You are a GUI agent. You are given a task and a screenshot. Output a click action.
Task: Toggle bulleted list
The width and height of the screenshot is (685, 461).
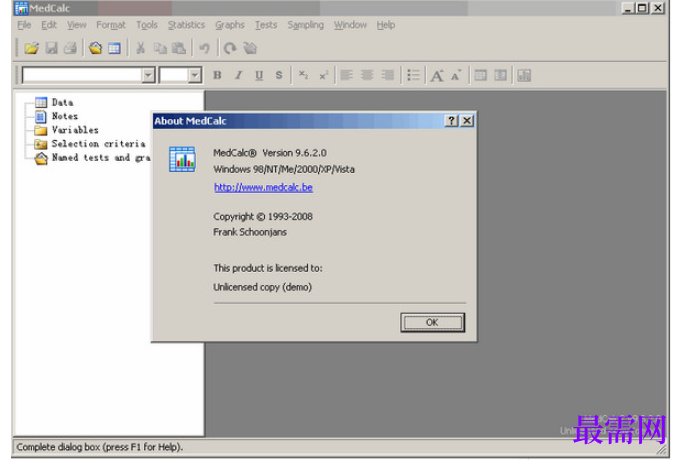click(413, 76)
